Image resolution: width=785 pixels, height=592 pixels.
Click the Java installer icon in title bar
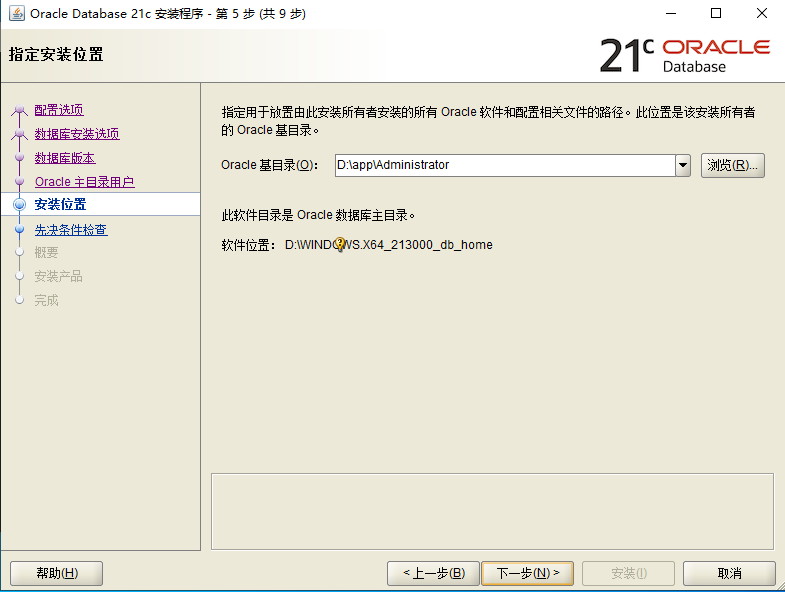pos(17,14)
